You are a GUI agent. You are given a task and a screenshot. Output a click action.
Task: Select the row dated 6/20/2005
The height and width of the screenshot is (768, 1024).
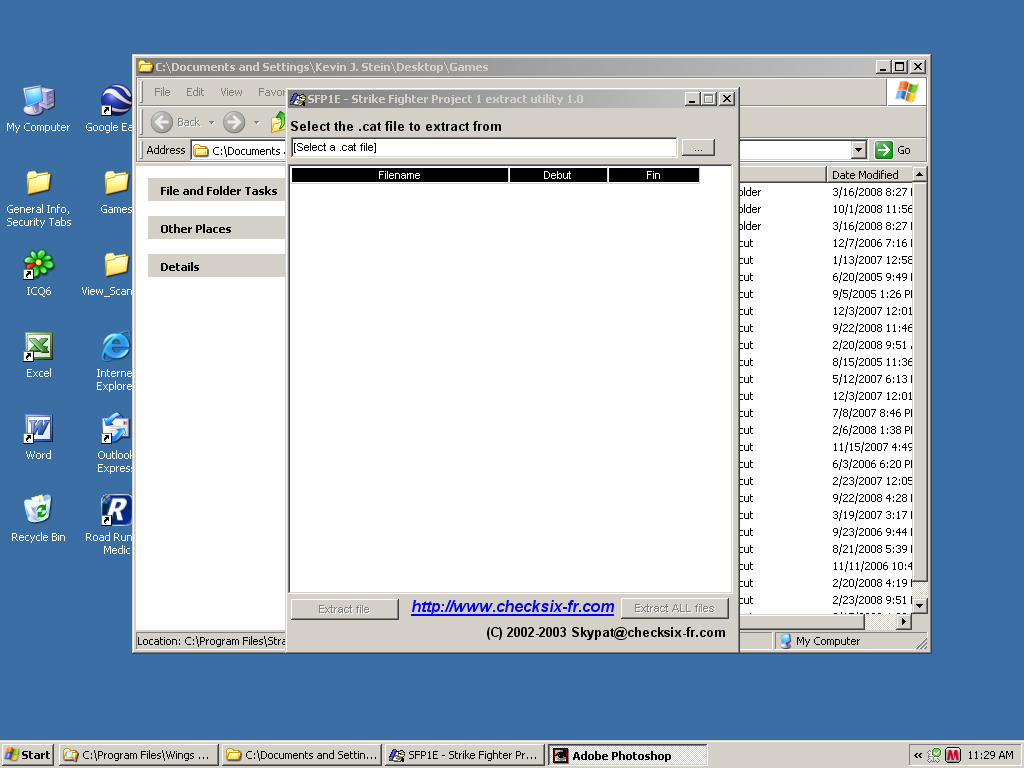[826, 277]
